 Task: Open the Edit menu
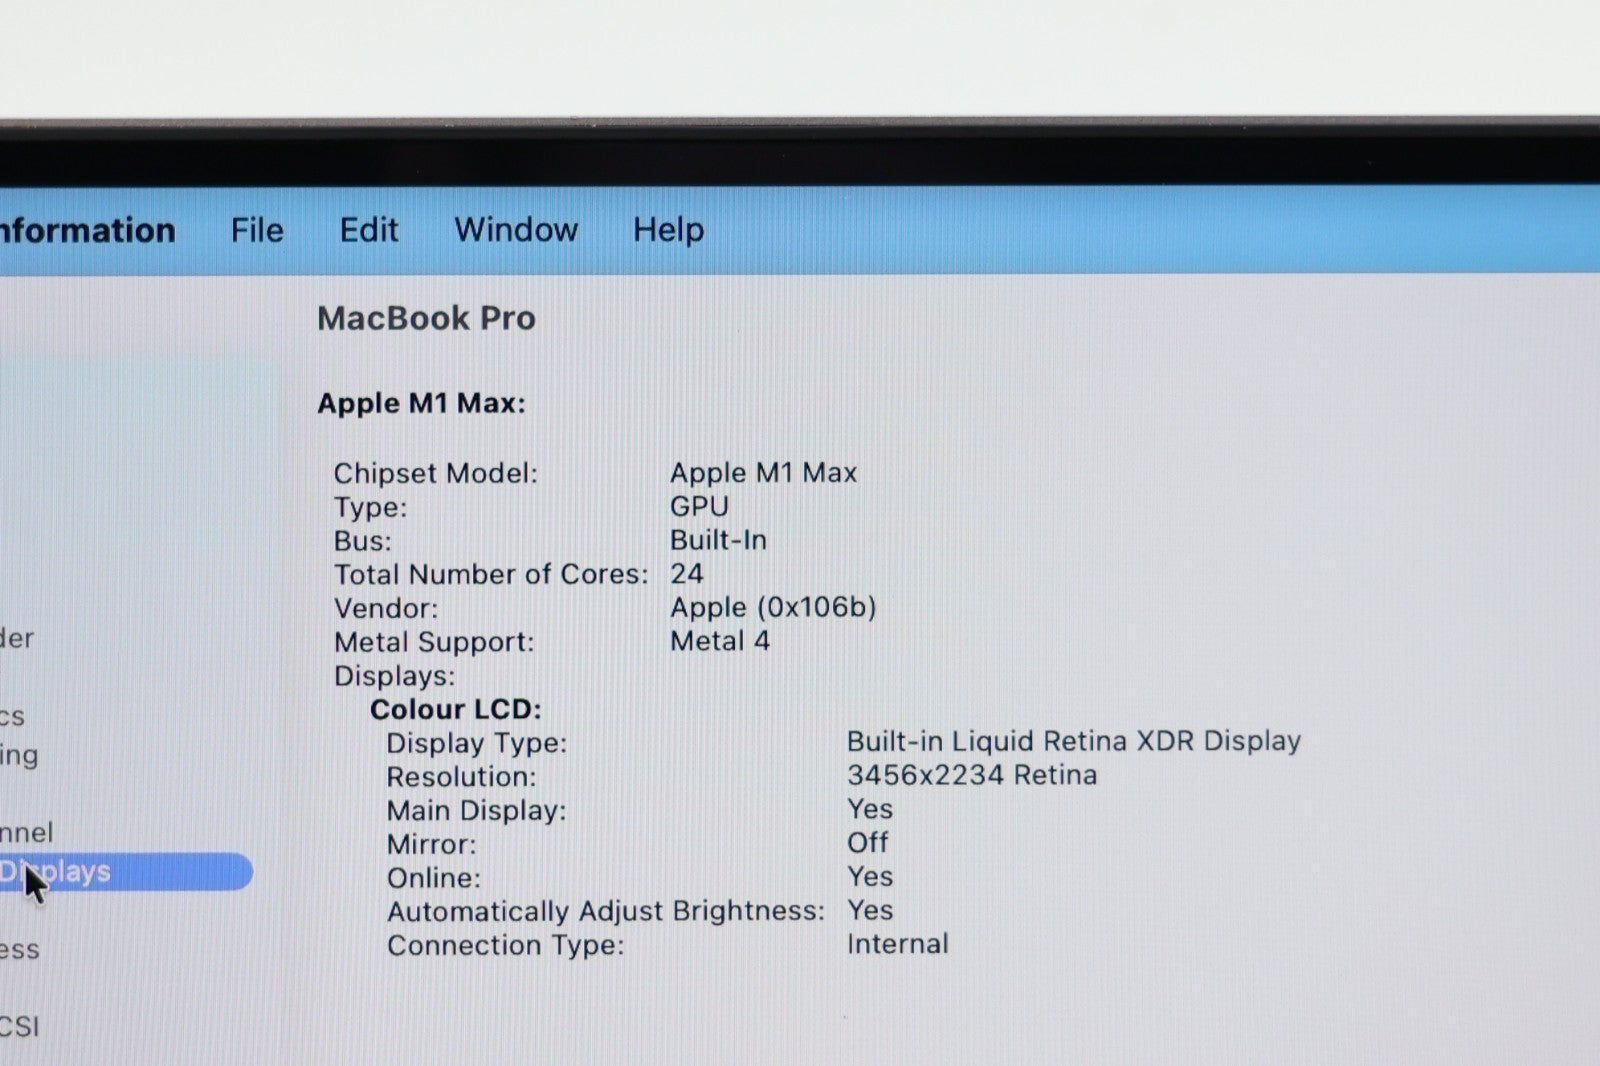pyautogui.click(x=368, y=231)
